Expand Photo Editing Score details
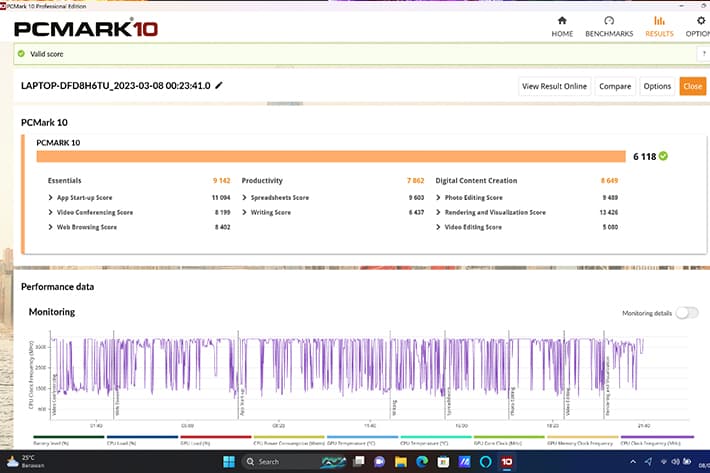The image size is (710, 473). point(438,197)
